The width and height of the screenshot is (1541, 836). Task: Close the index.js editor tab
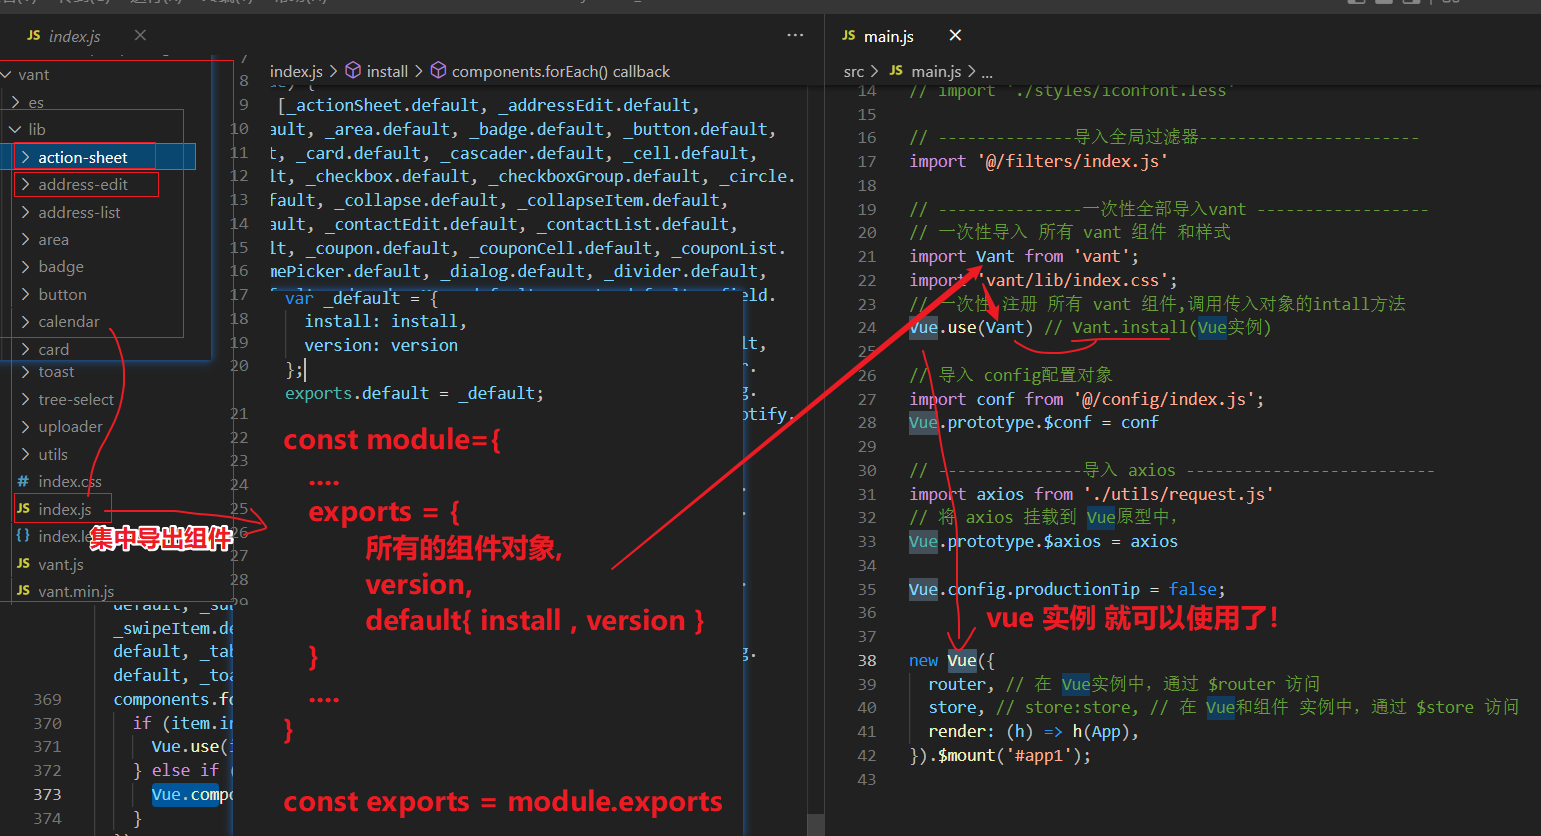click(x=140, y=35)
